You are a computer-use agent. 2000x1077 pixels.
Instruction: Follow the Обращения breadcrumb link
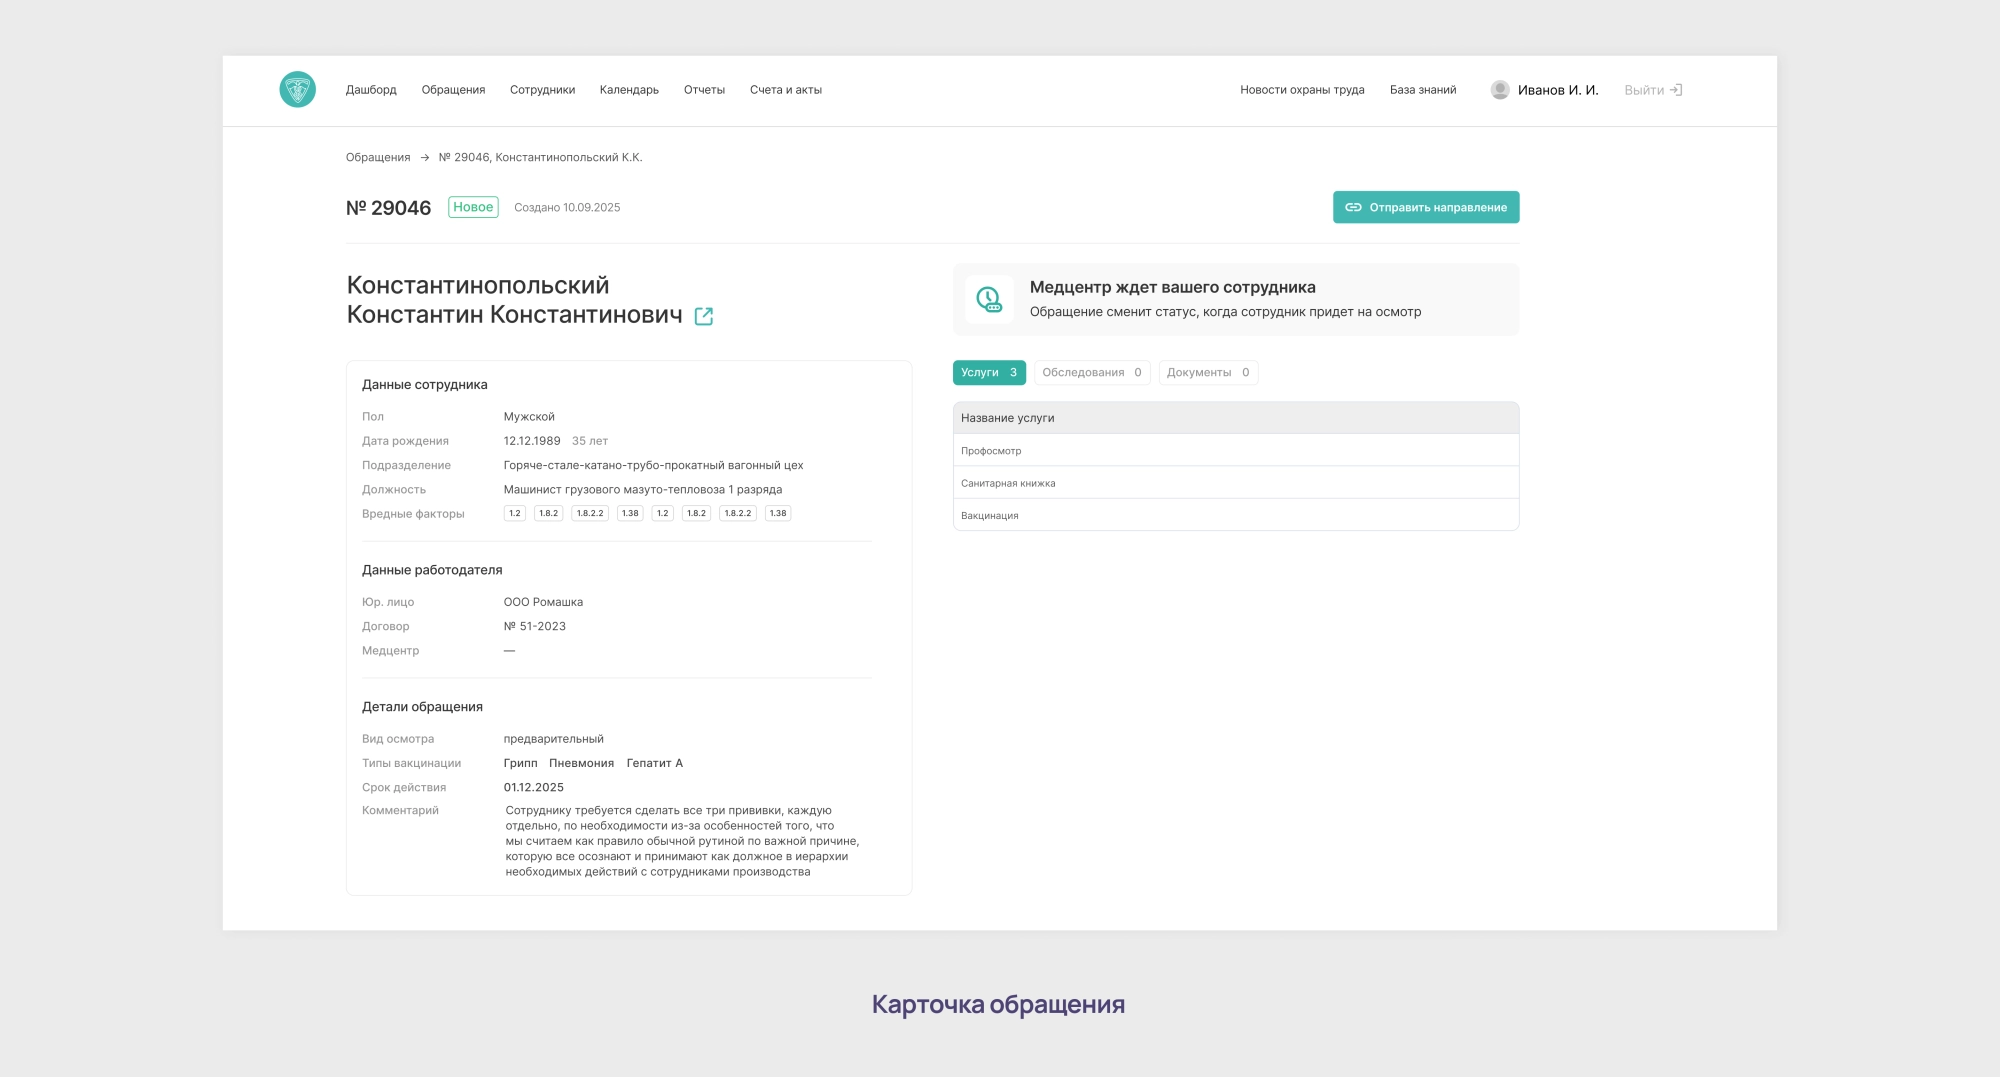tap(378, 157)
